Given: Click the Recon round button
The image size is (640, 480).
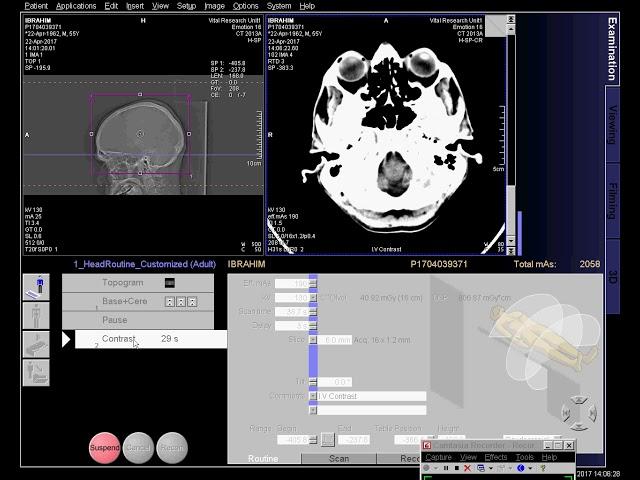Looking at the screenshot, I should tap(172, 448).
